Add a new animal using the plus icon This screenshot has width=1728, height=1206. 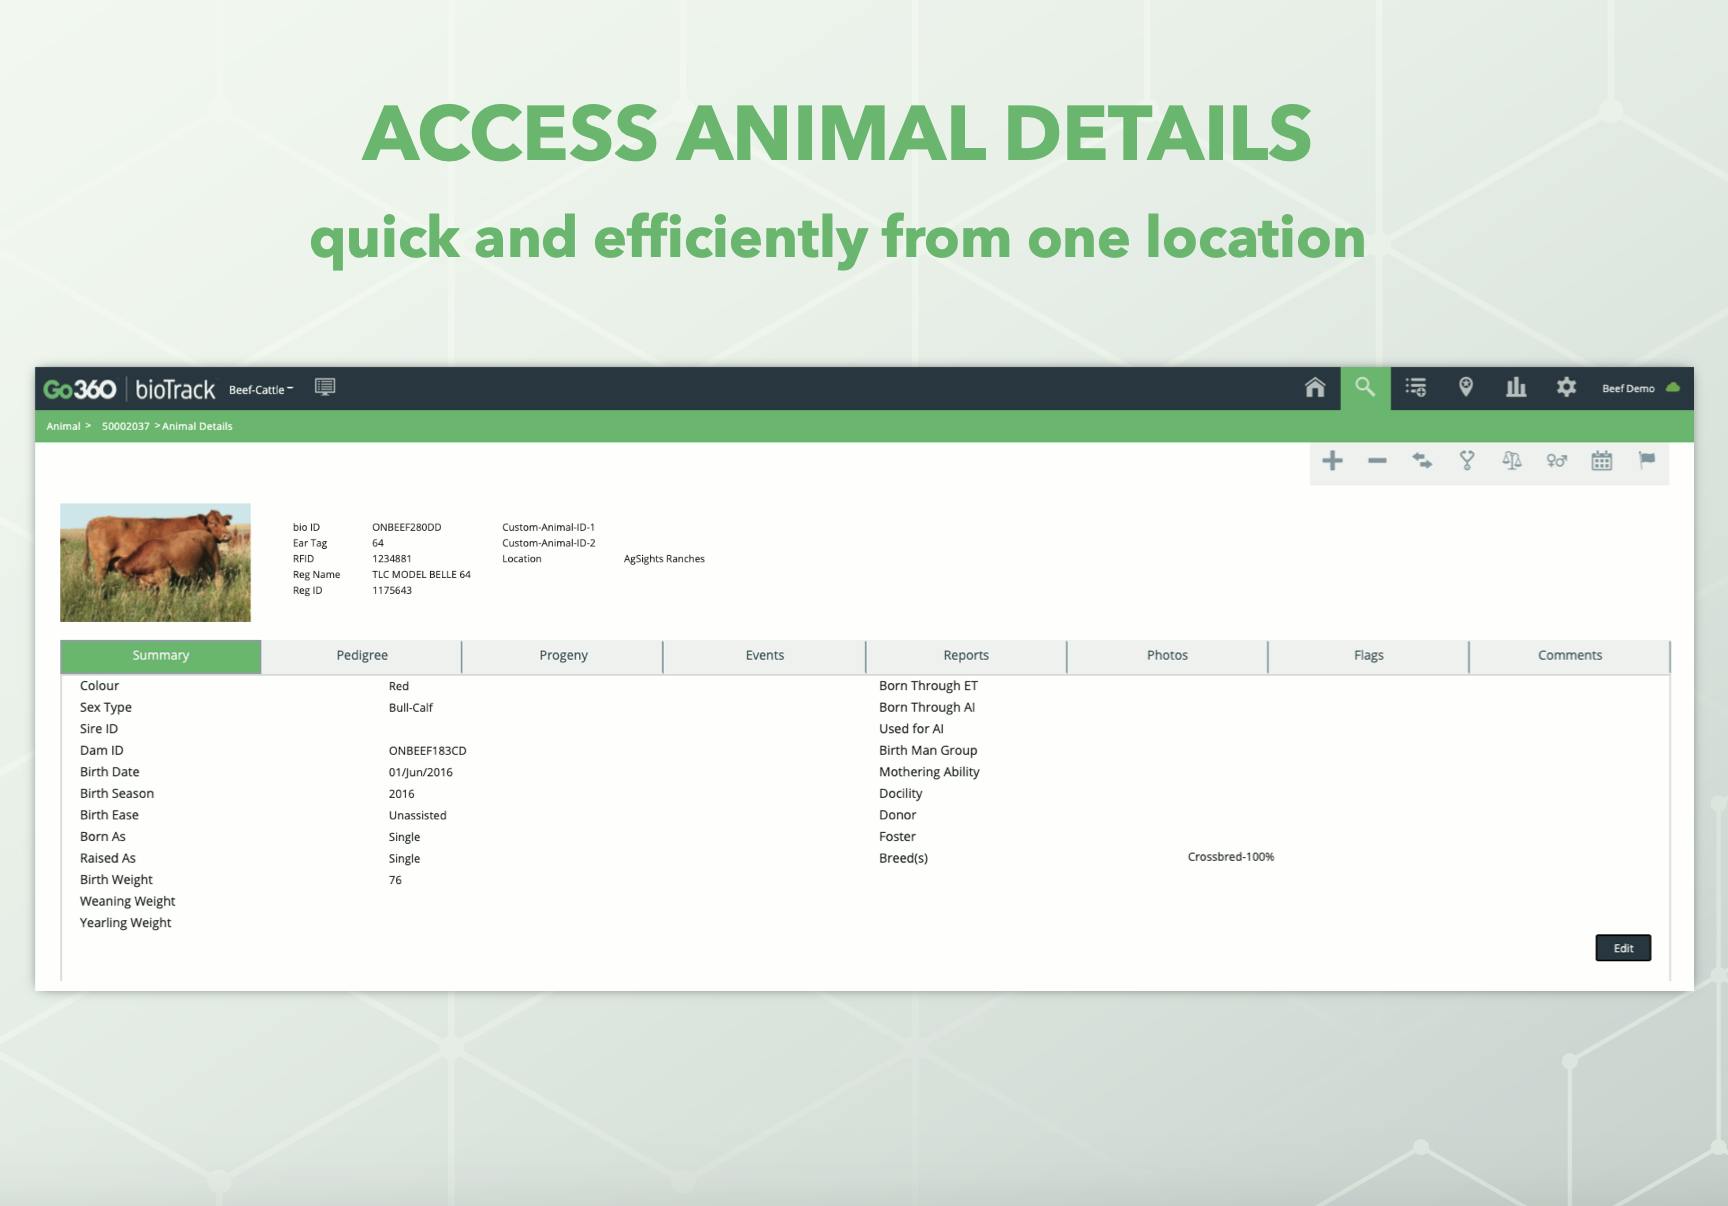pos(1332,461)
